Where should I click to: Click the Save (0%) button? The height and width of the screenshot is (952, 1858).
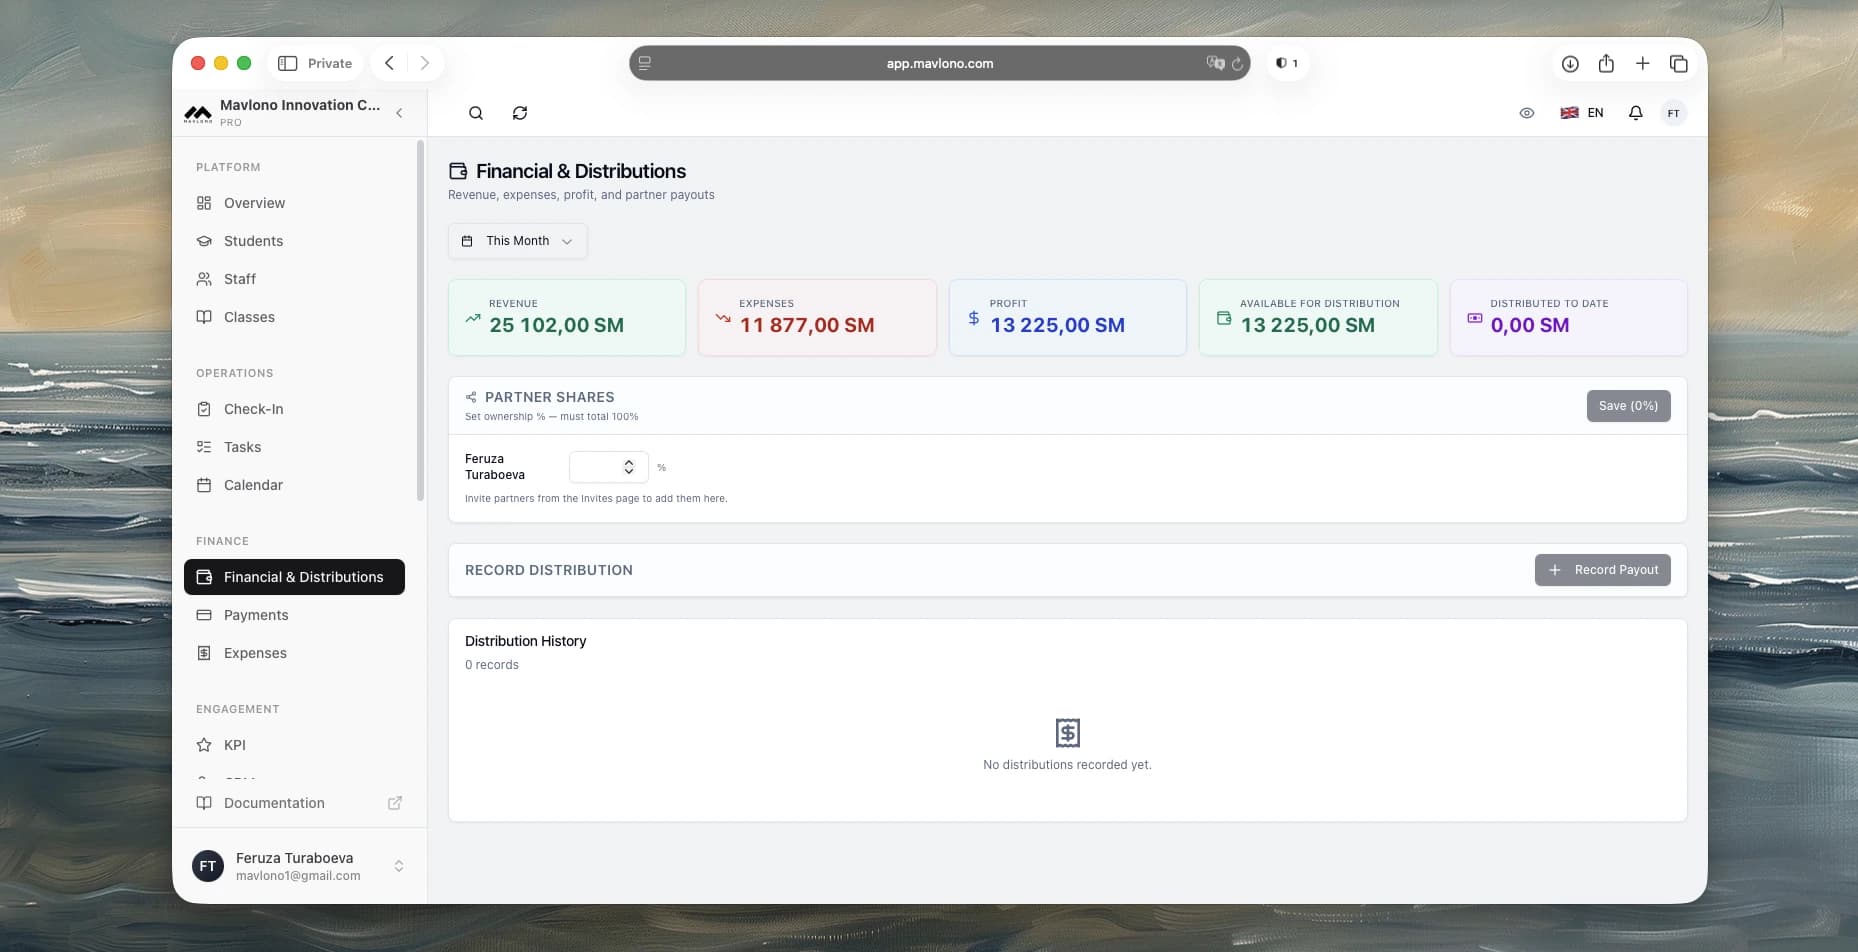tap(1628, 406)
